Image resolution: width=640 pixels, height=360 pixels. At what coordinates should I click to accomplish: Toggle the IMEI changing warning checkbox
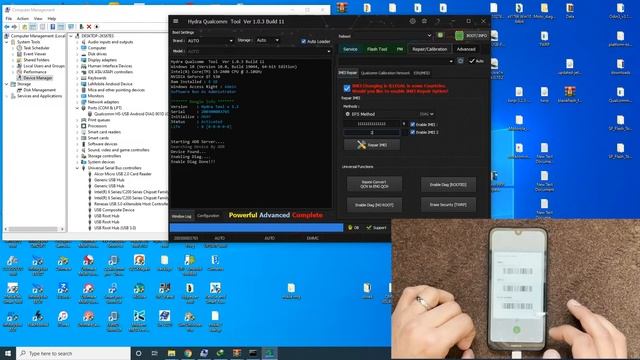[x=347, y=88]
